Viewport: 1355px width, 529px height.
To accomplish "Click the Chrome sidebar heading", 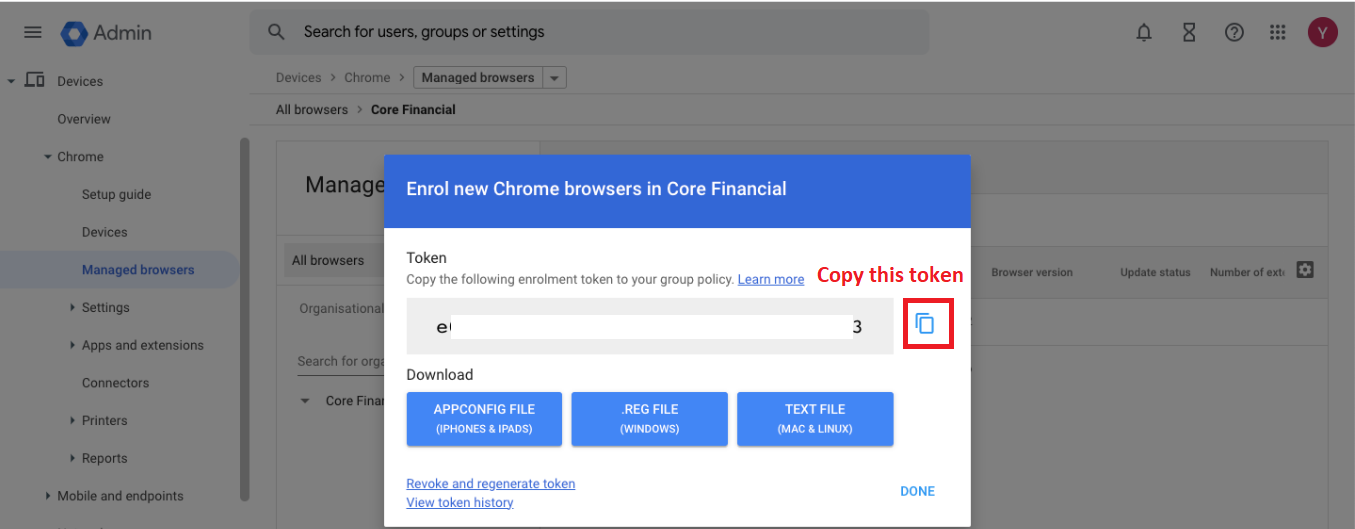I will tap(80, 157).
